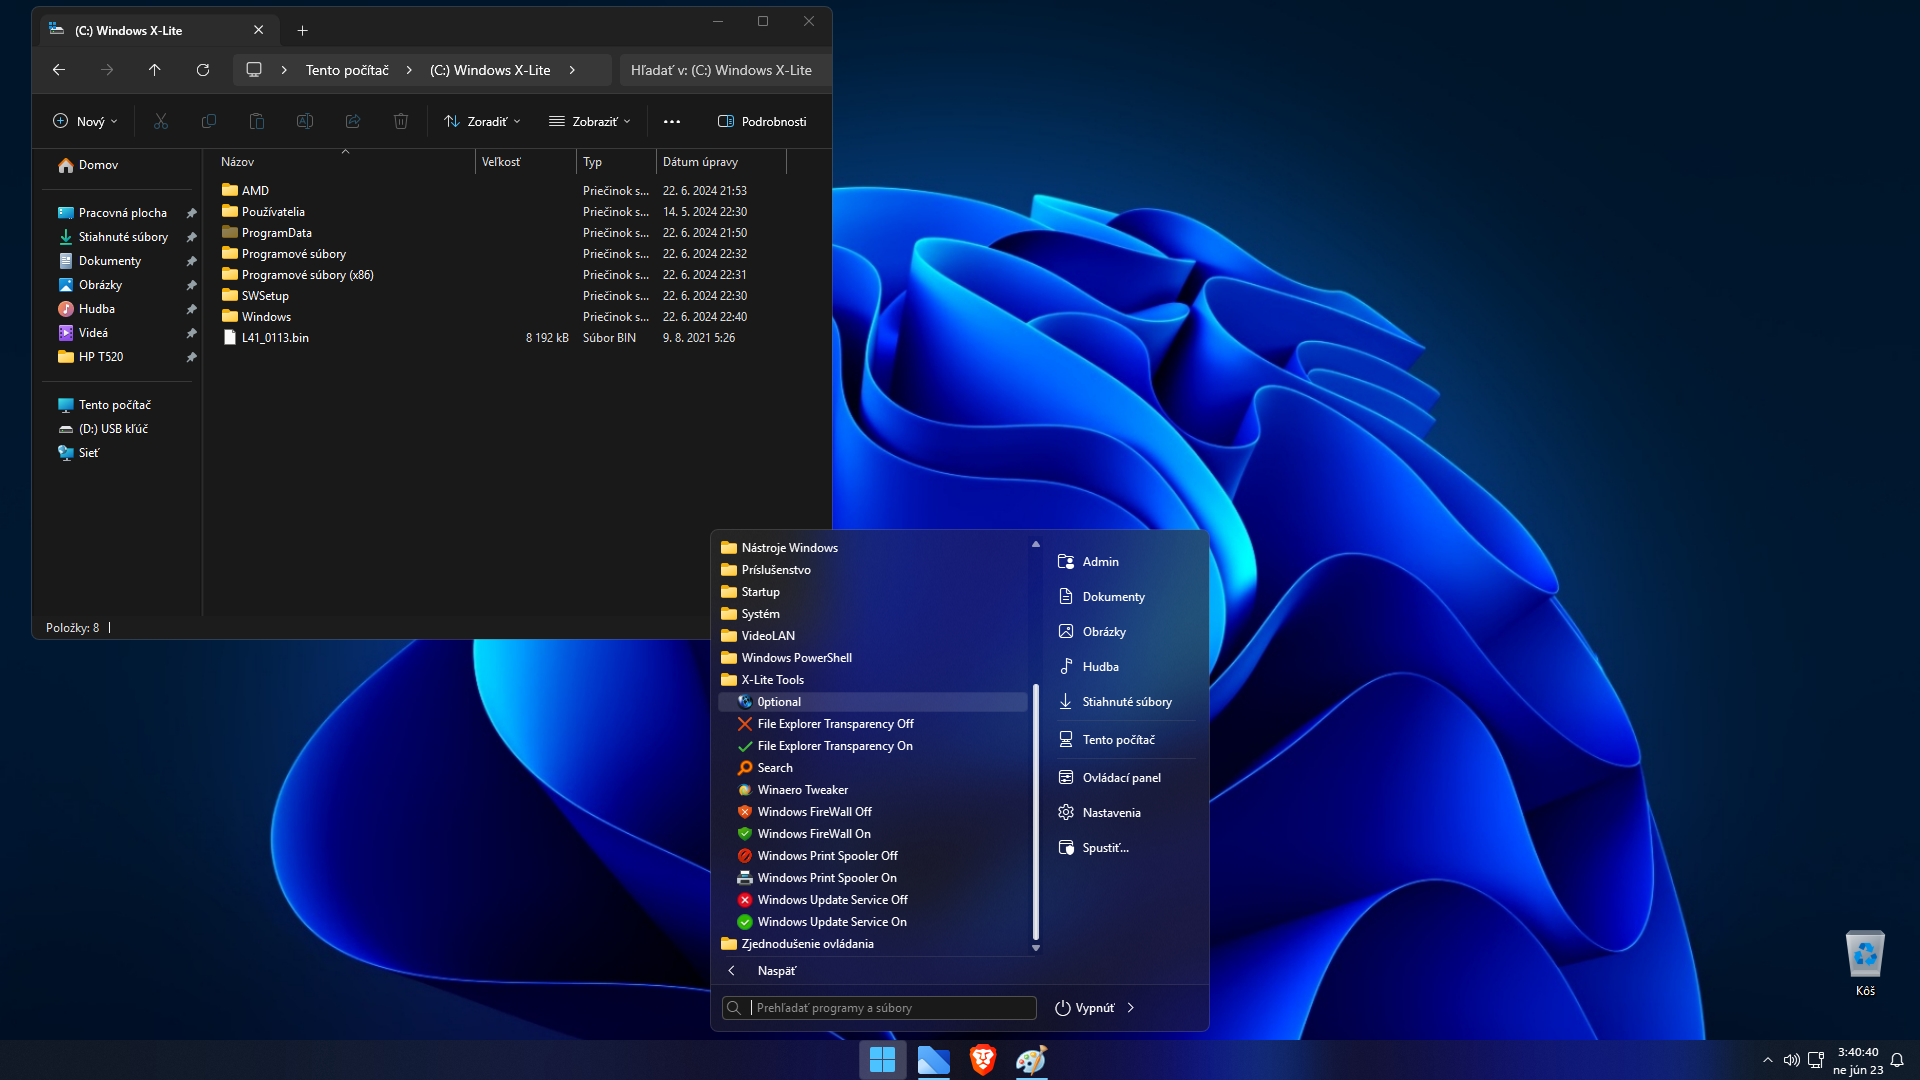This screenshot has width=1920, height=1080.
Task: Click the Vypnúť shutdown button
Action: 1085,1008
